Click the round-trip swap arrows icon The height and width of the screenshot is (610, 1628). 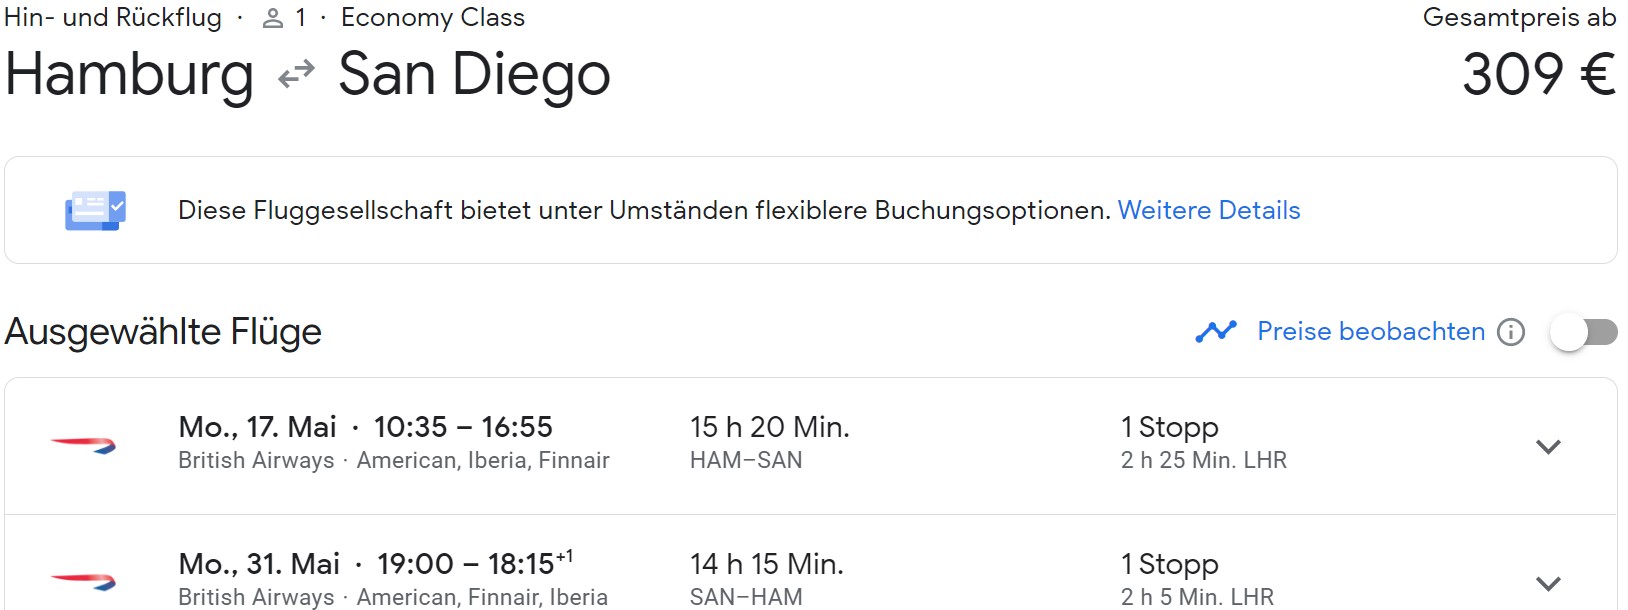[x=296, y=75]
